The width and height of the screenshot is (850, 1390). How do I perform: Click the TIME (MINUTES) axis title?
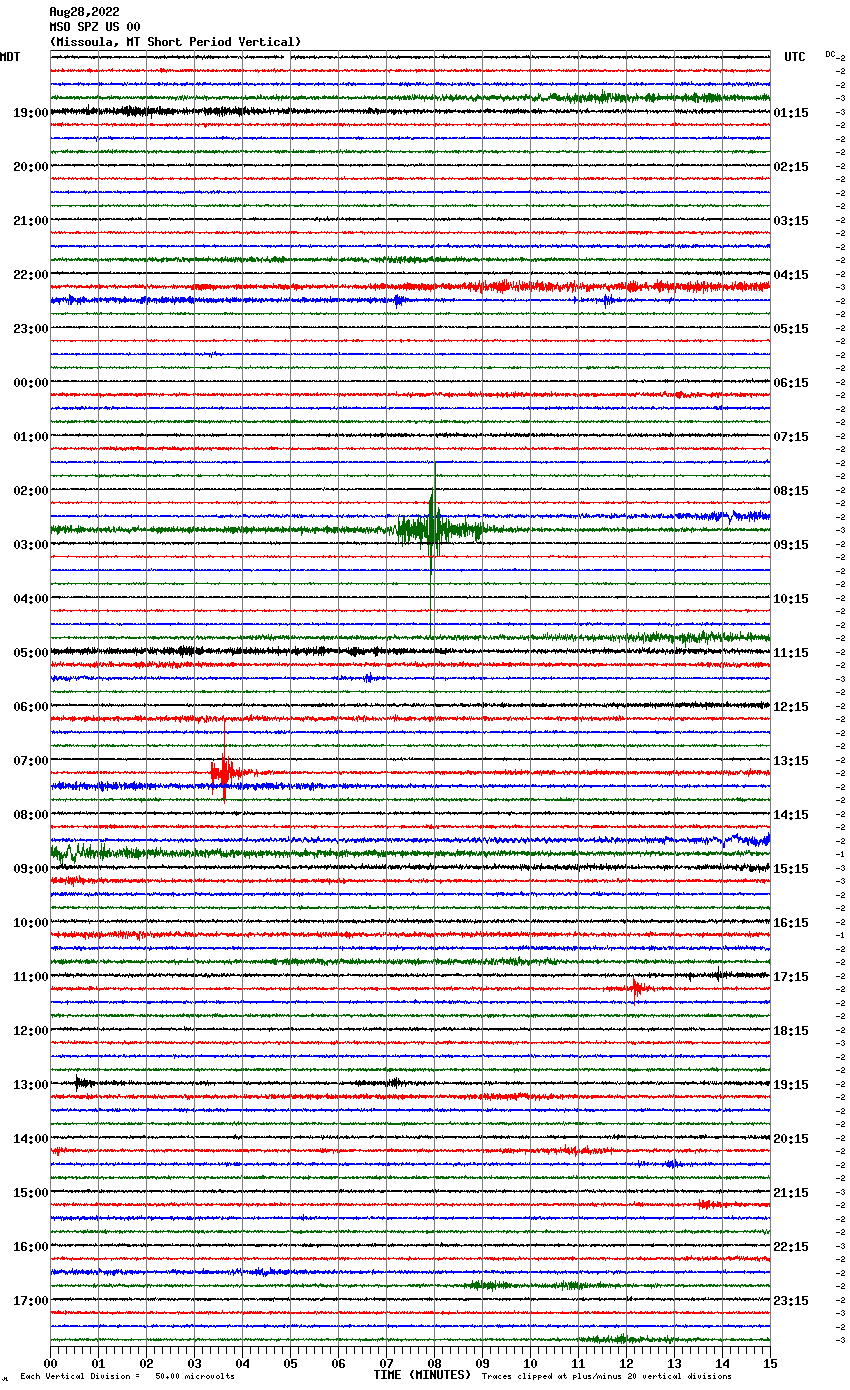(421, 1375)
